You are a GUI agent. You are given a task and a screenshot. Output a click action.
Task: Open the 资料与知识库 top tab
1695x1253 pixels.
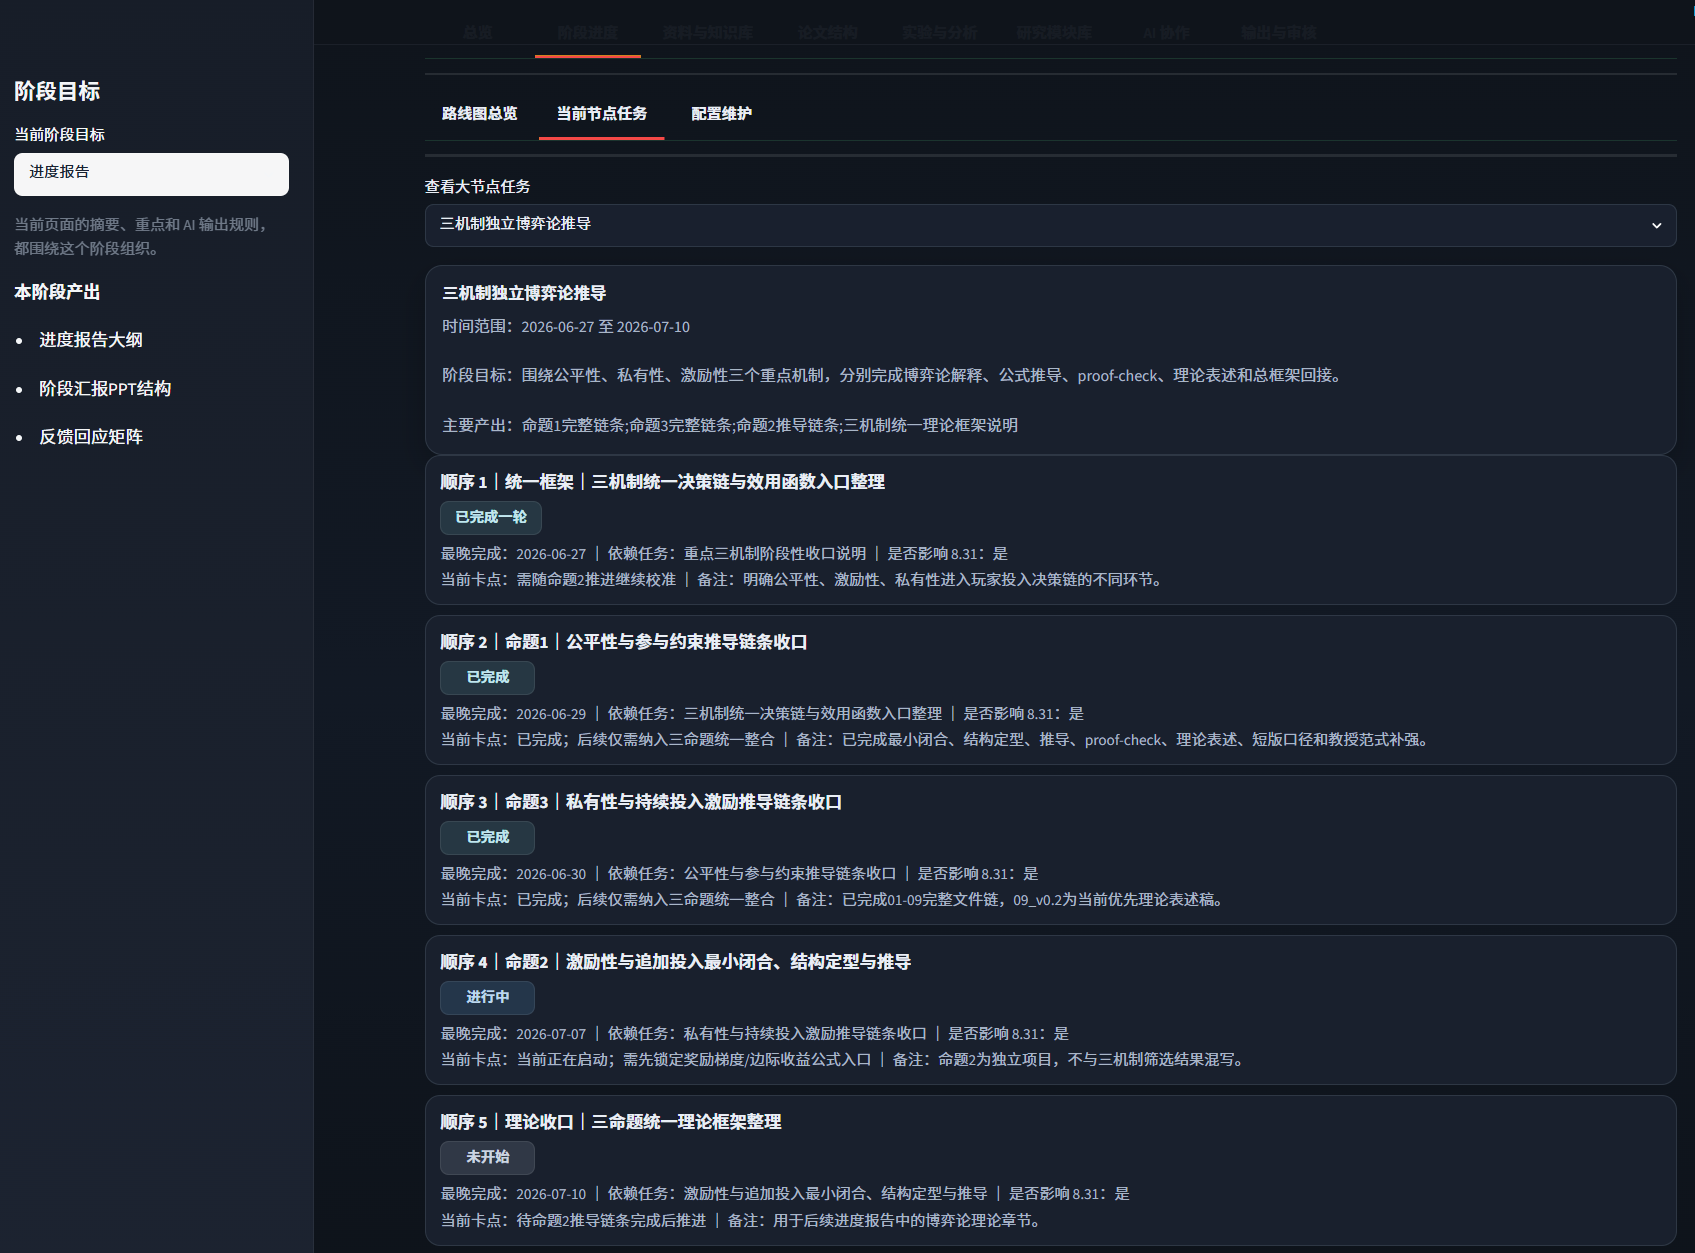[x=707, y=32]
